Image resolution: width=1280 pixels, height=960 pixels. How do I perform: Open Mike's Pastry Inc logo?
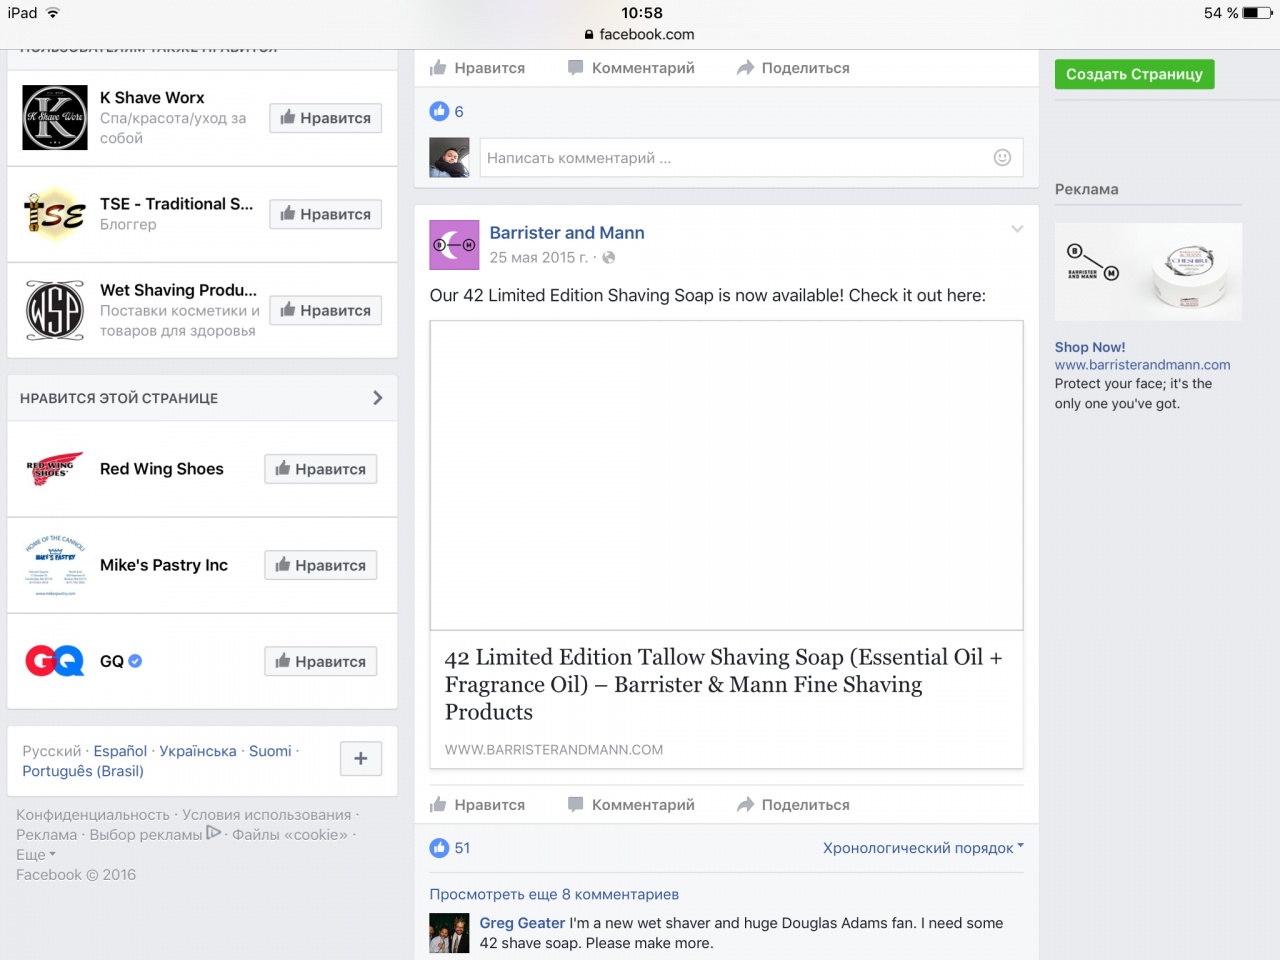point(55,566)
